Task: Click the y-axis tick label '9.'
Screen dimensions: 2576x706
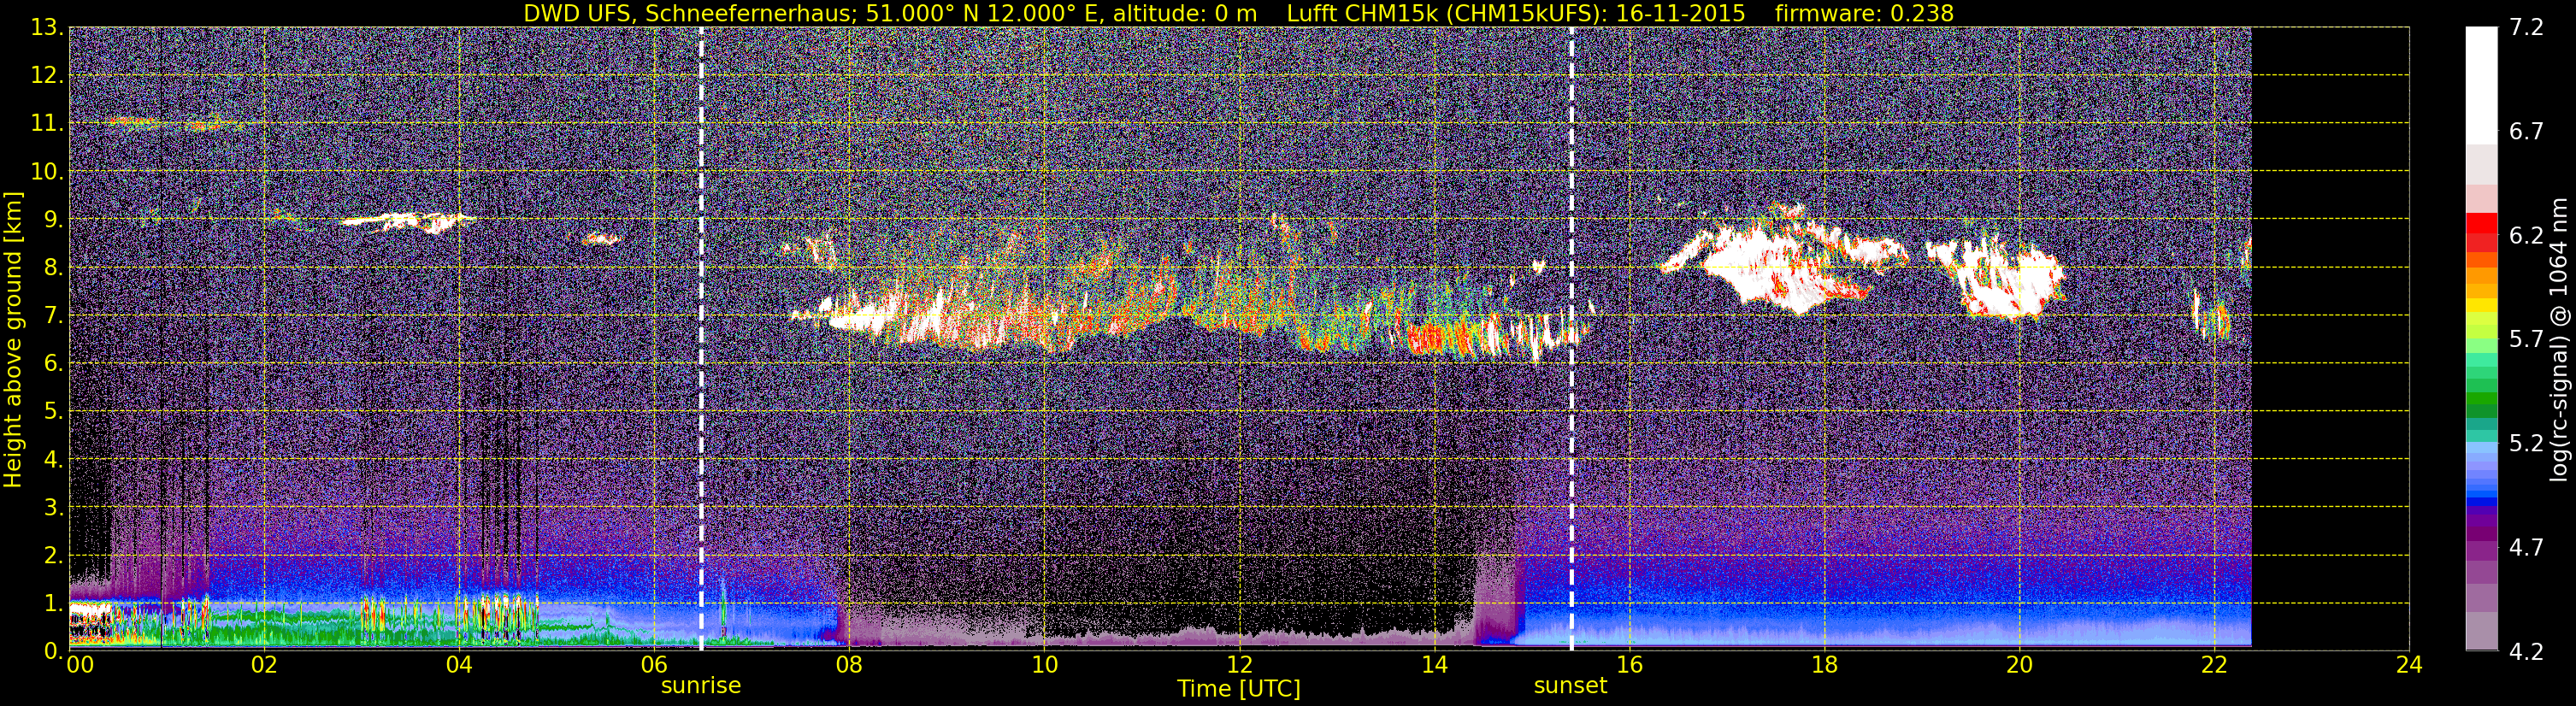Action: point(54,220)
